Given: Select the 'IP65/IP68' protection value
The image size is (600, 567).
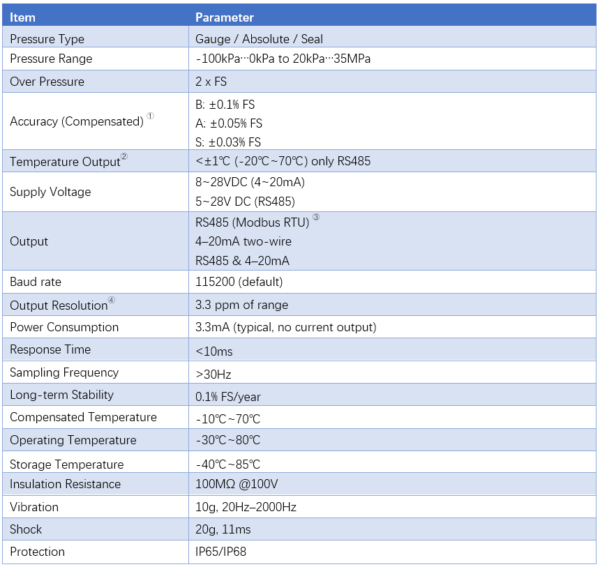Looking at the screenshot, I should (x=220, y=552).
